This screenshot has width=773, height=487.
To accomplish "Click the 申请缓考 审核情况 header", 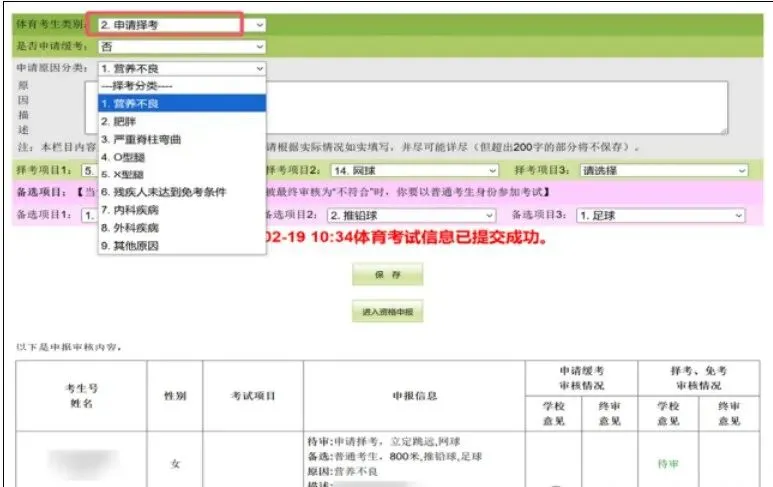I will coord(582,378).
